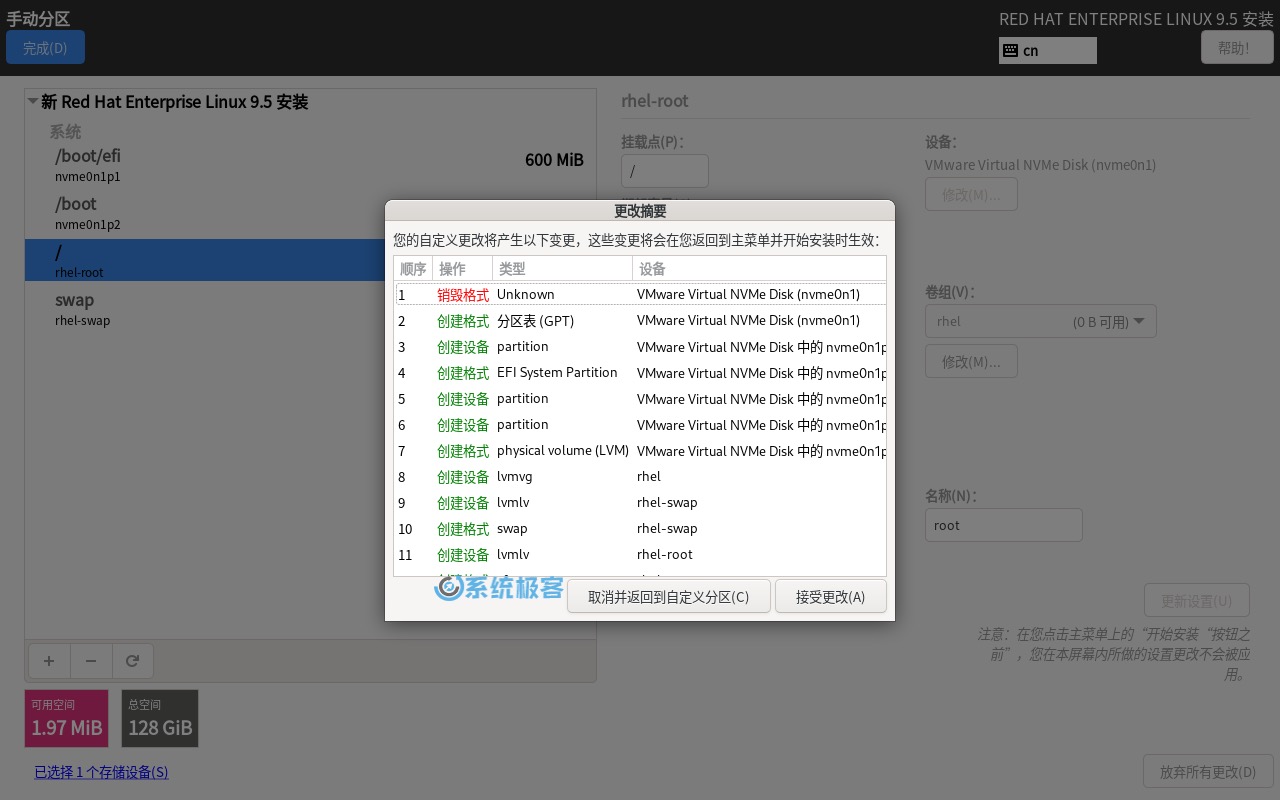The height and width of the screenshot is (800, 1280).
Task: Click the keyboard layout icon next to cn
Action: (1010, 50)
